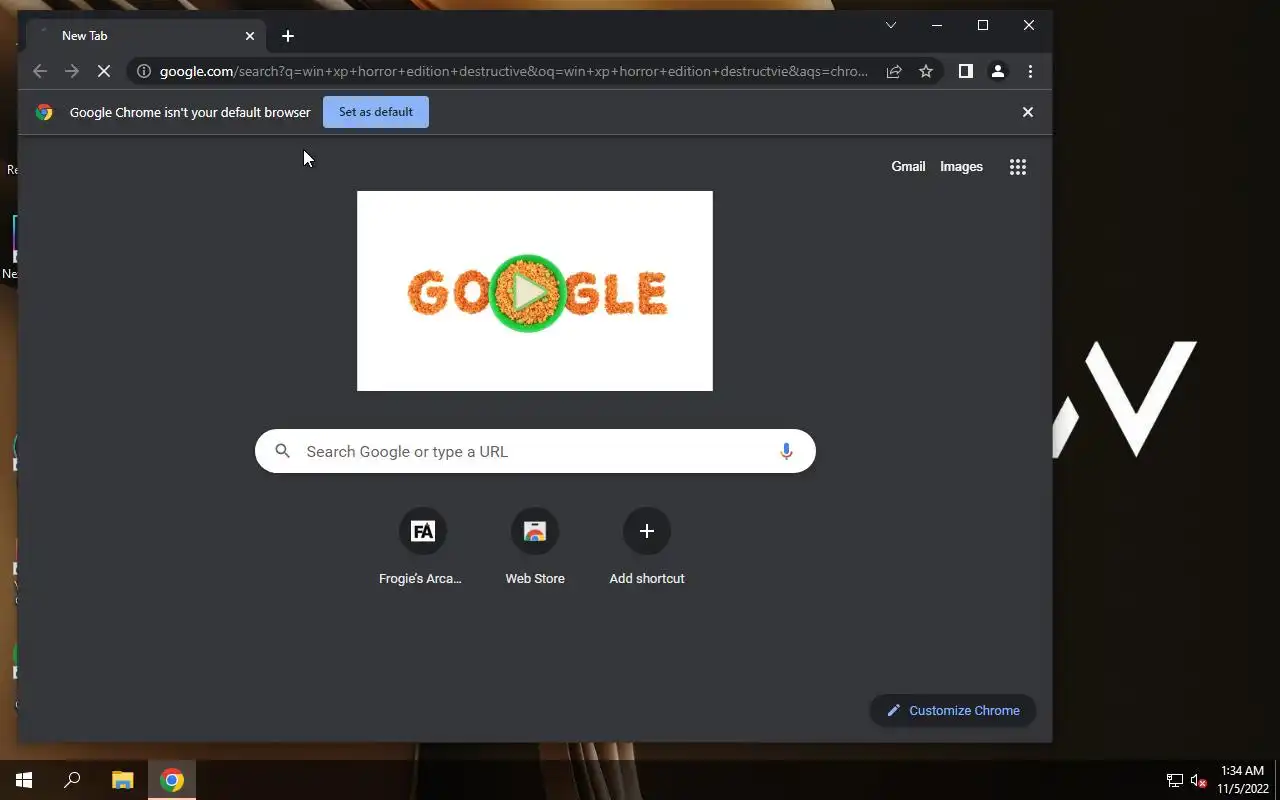Click the forward navigation arrow
The width and height of the screenshot is (1280, 800).
(x=72, y=71)
